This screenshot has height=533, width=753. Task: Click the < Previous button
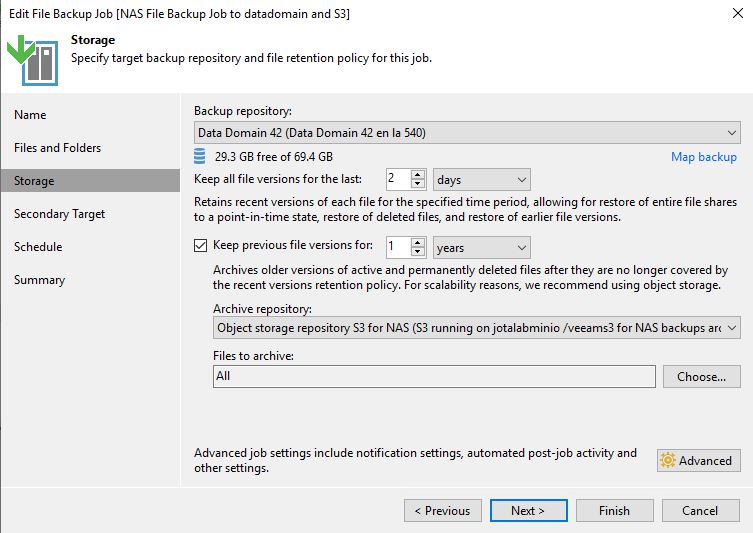point(442,510)
